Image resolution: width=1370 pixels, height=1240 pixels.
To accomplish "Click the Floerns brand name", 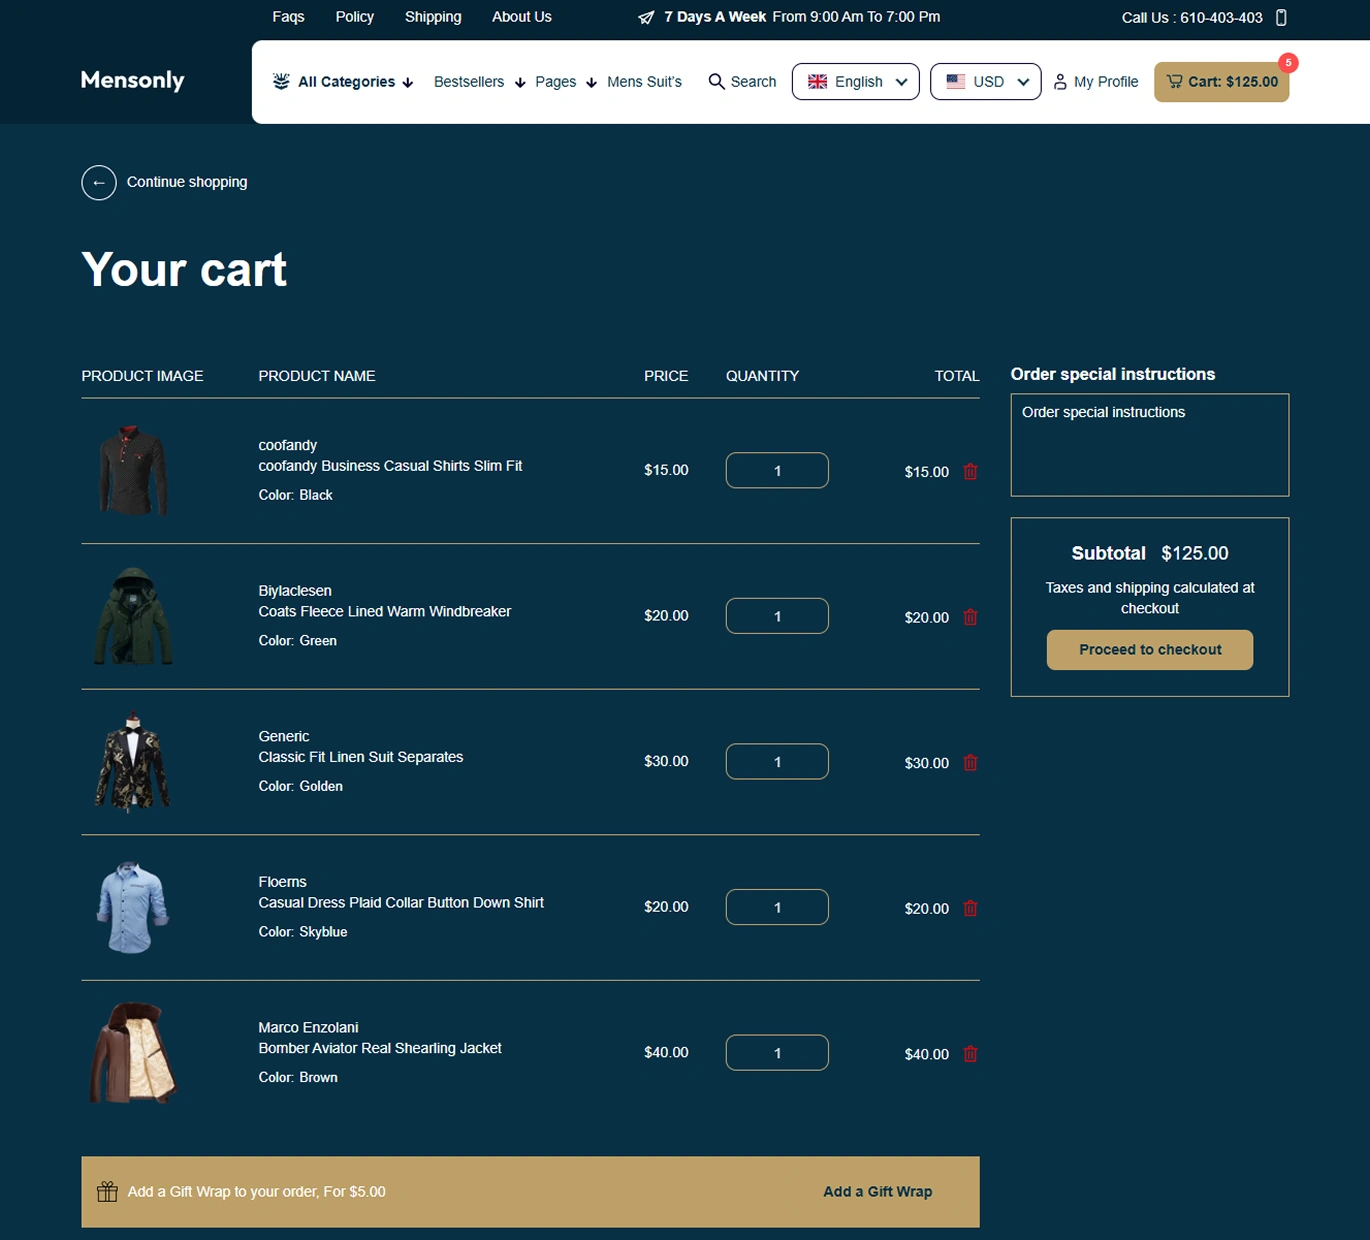I will coord(282,882).
